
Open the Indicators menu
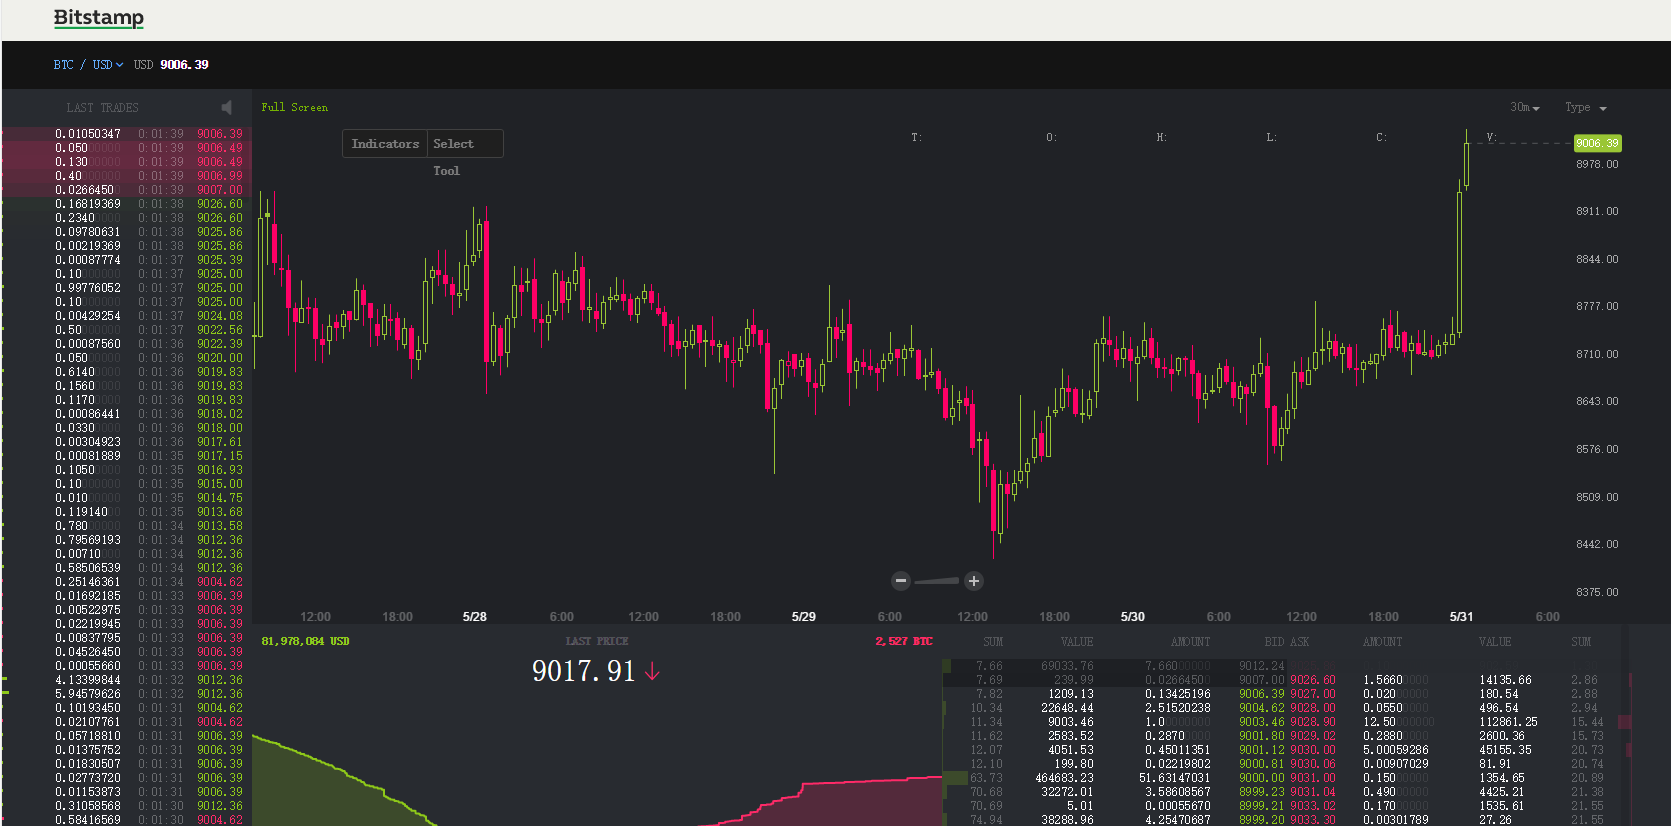[385, 144]
